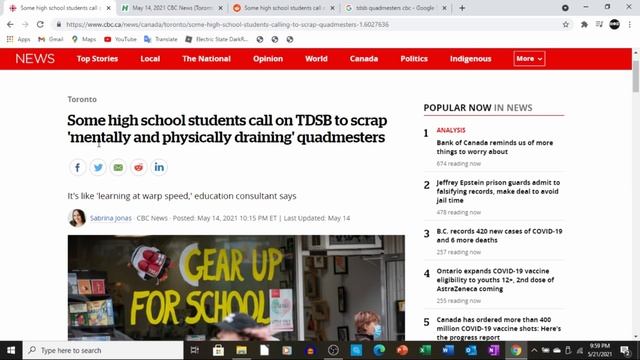Bookmark this page with star icon
Viewport: 640px width, 360px height.
pyautogui.click(x=566, y=24)
